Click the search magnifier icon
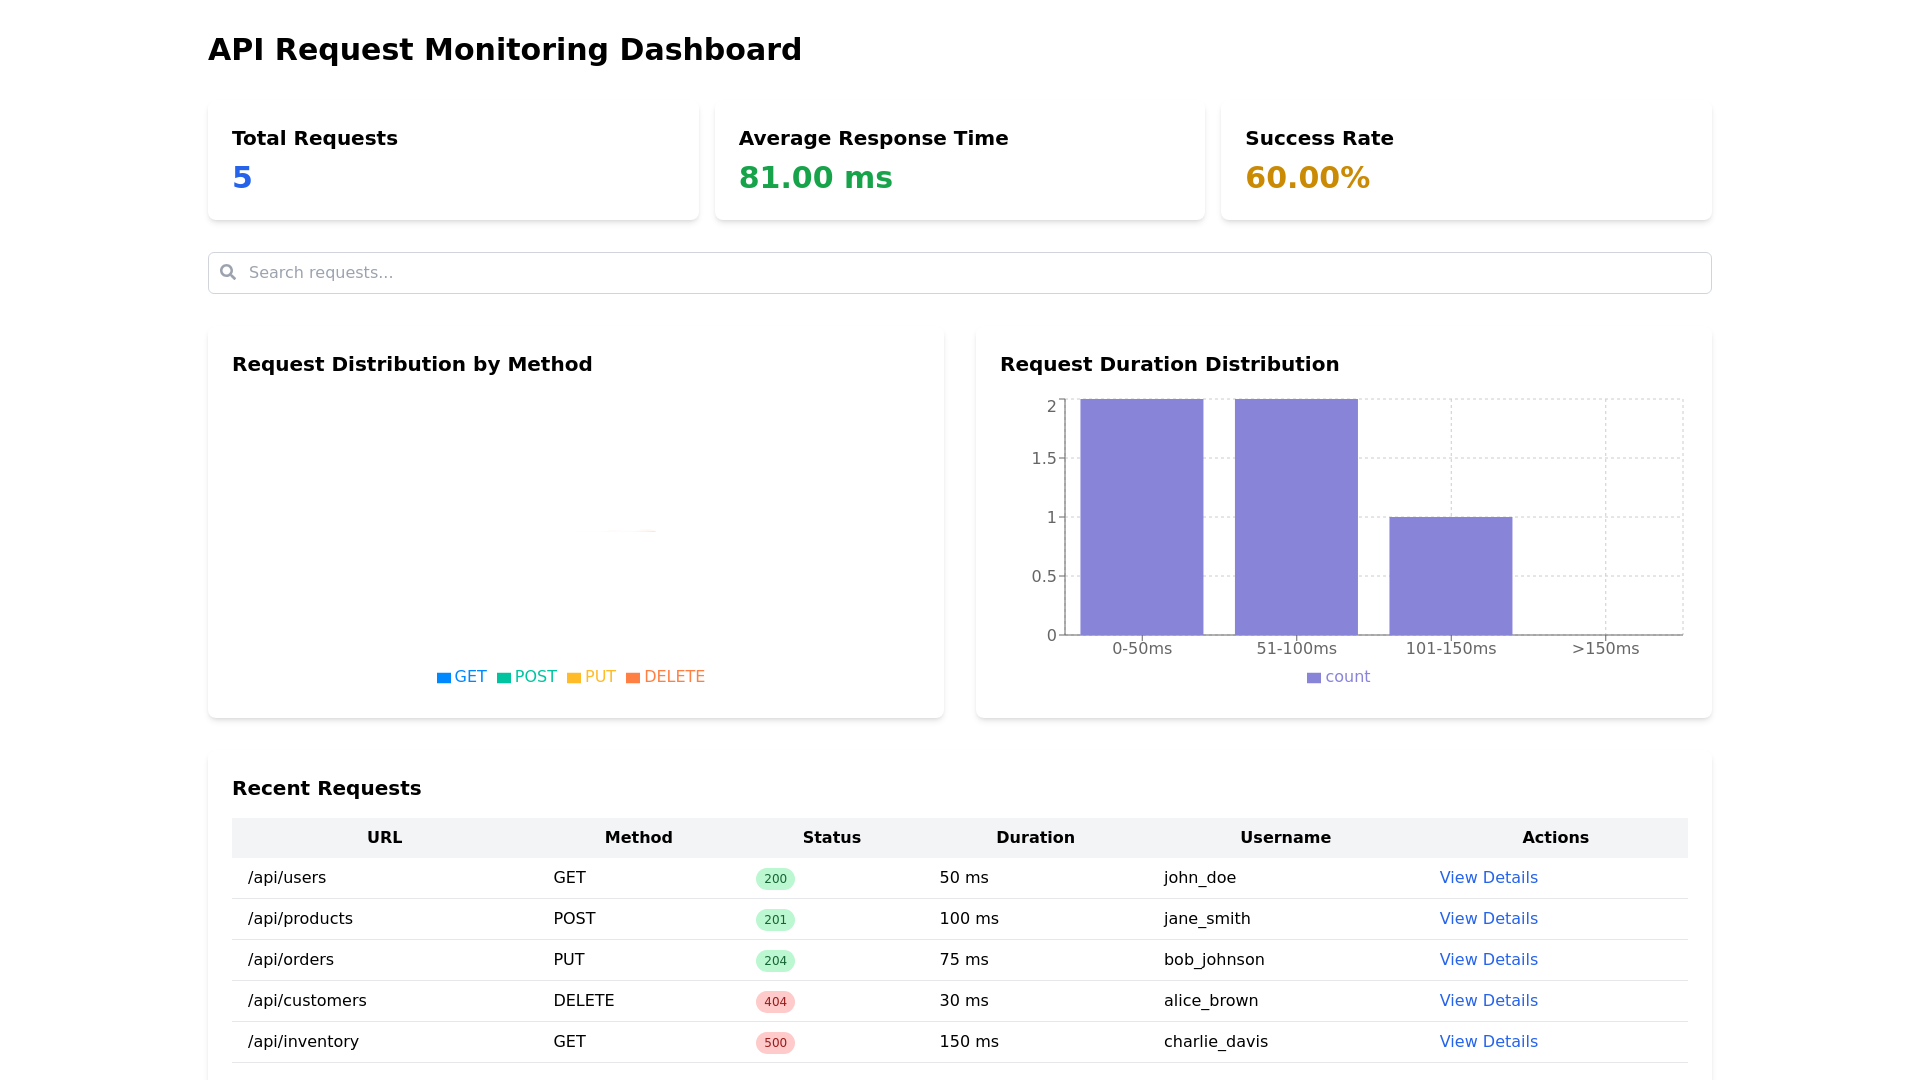 (x=228, y=272)
